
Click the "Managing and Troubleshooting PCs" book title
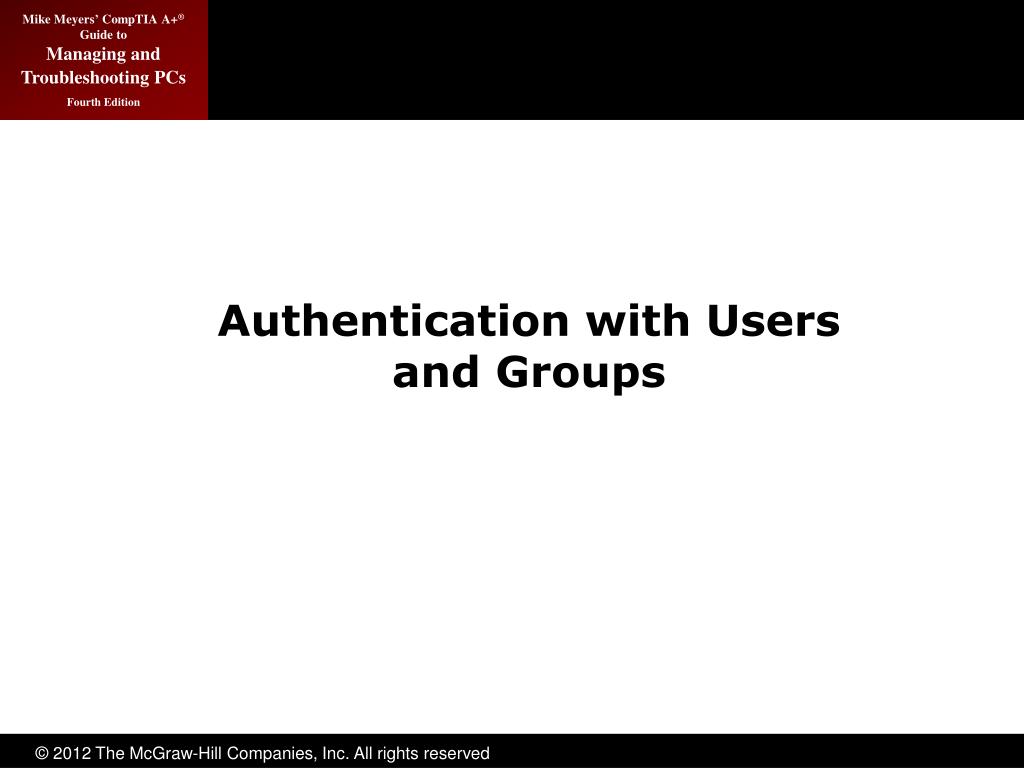click(103, 65)
